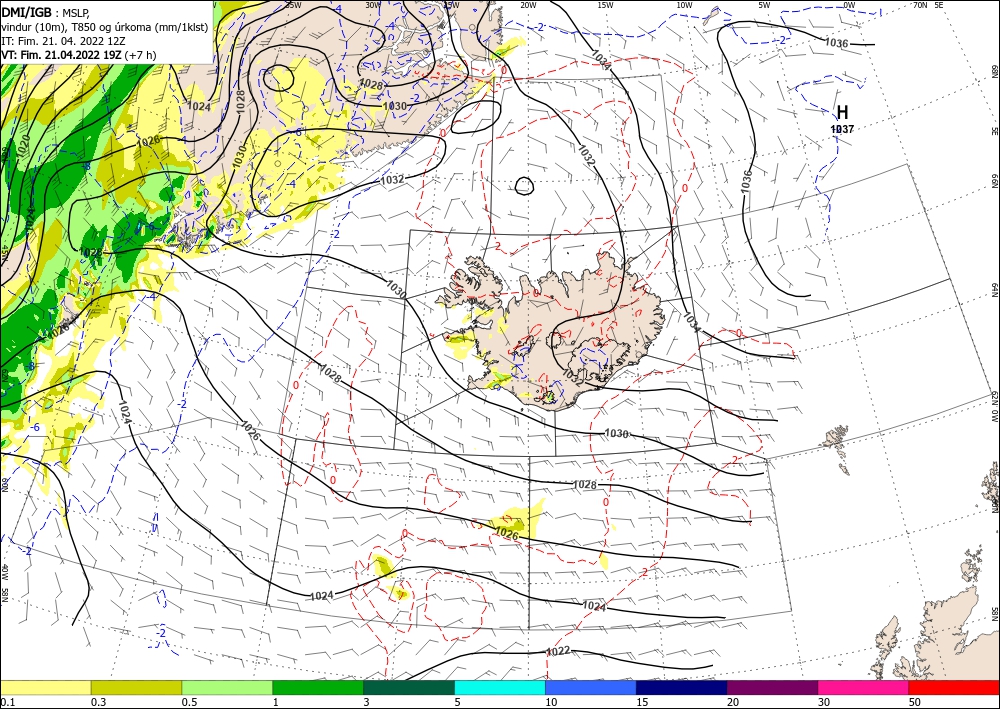This screenshot has height=709, width=1000.
Task: Click the high pressure 'H' symbol
Action: coord(842,113)
